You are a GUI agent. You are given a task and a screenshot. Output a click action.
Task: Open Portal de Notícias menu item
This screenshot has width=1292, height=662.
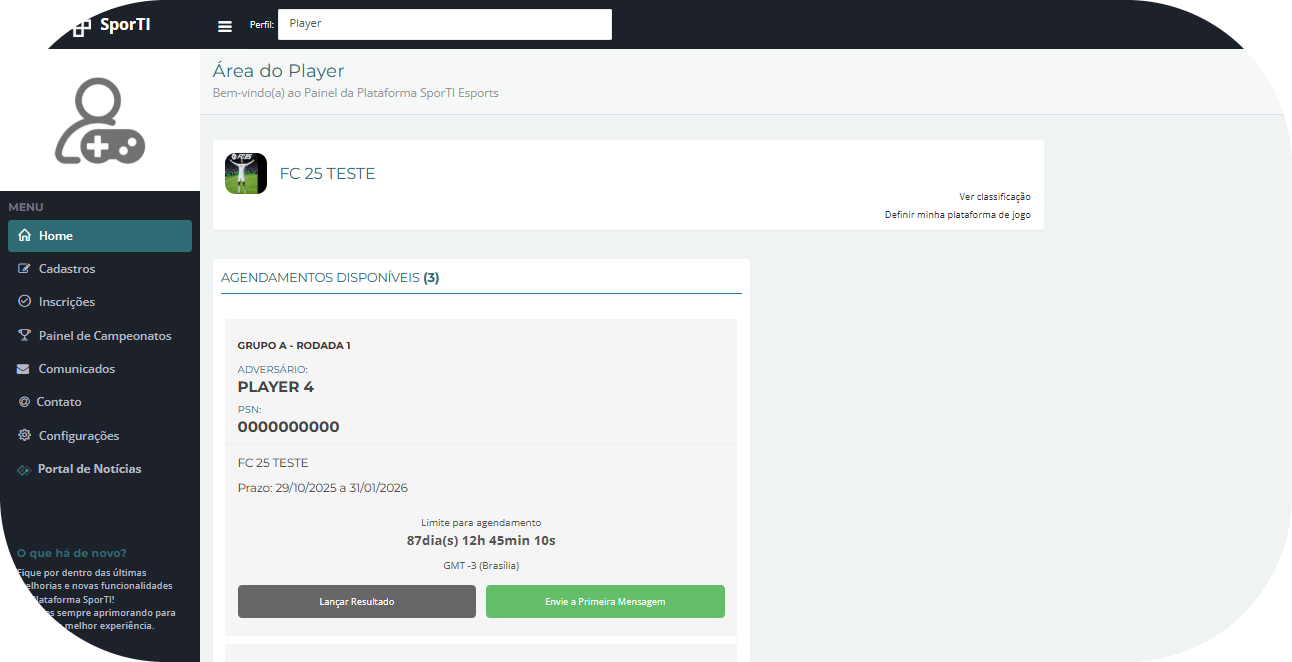89,469
